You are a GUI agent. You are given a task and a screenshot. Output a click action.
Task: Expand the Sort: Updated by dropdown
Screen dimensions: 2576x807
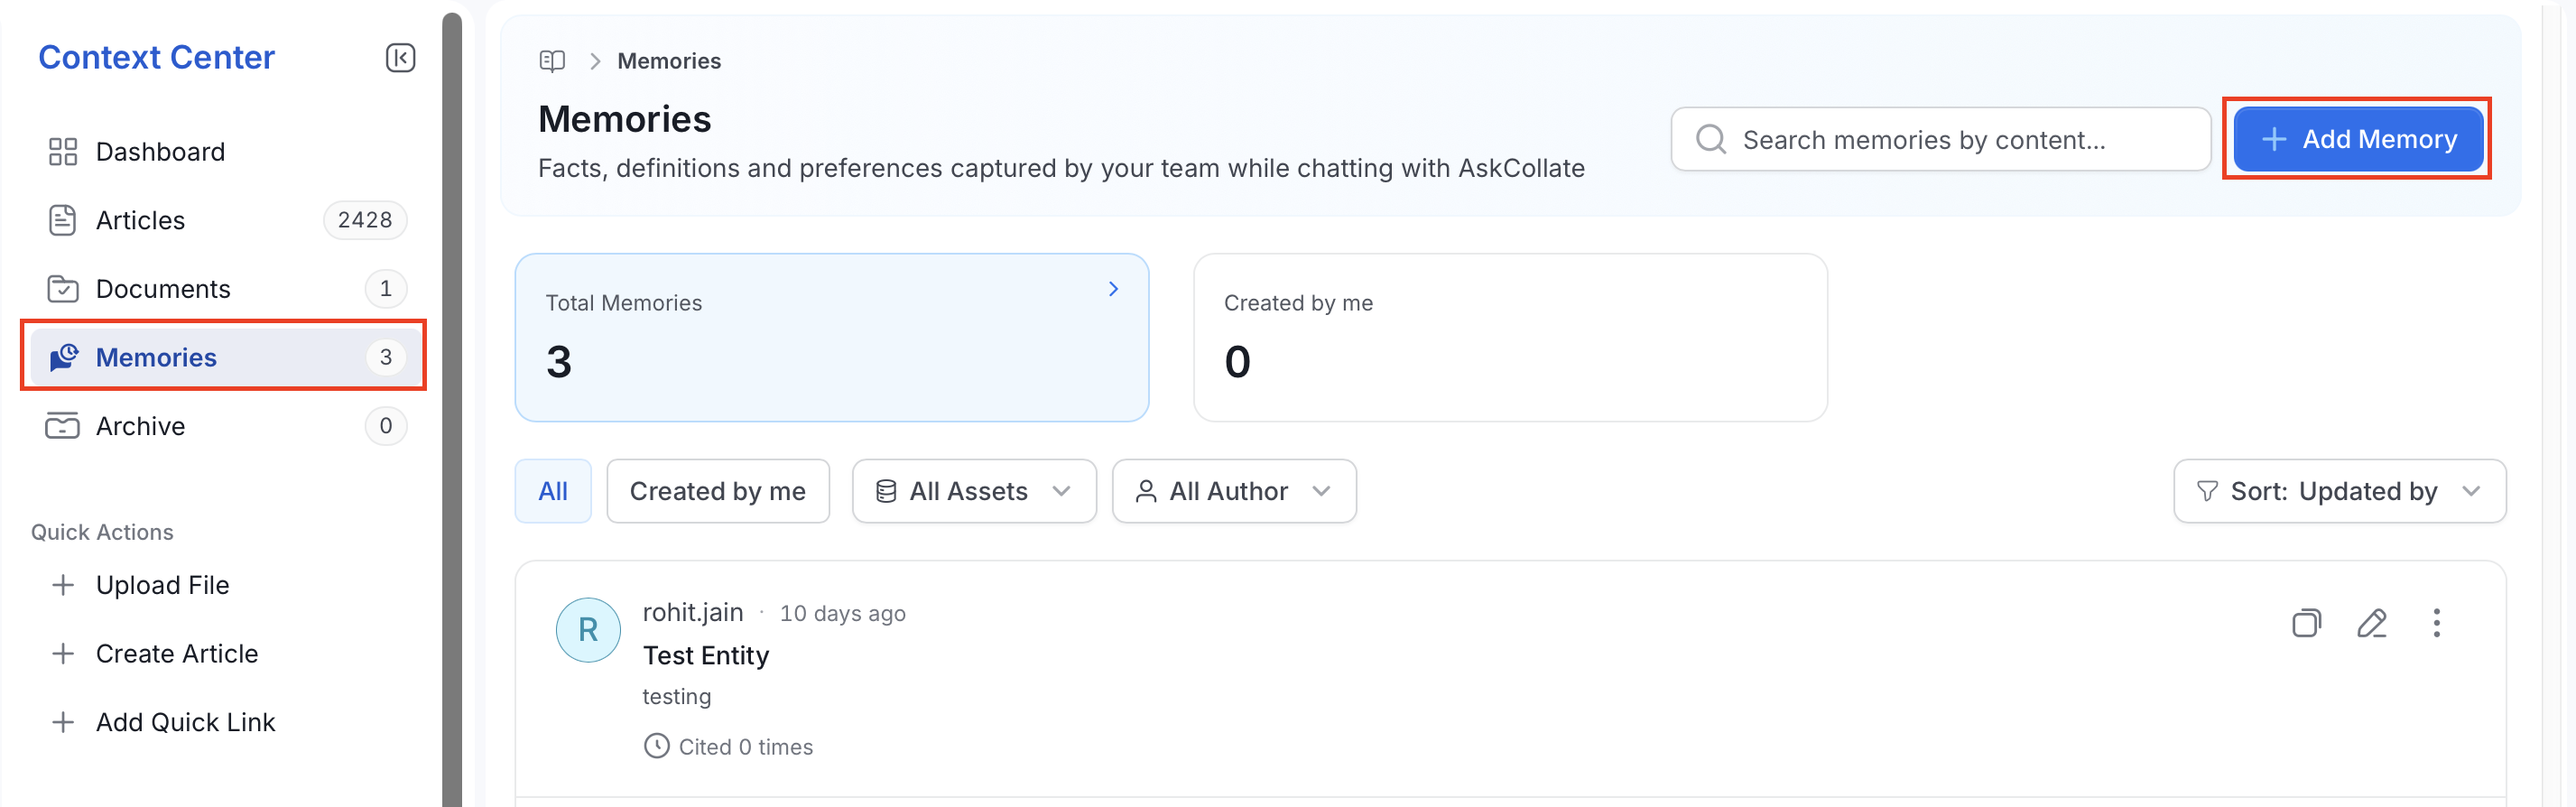click(x=2339, y=491)
